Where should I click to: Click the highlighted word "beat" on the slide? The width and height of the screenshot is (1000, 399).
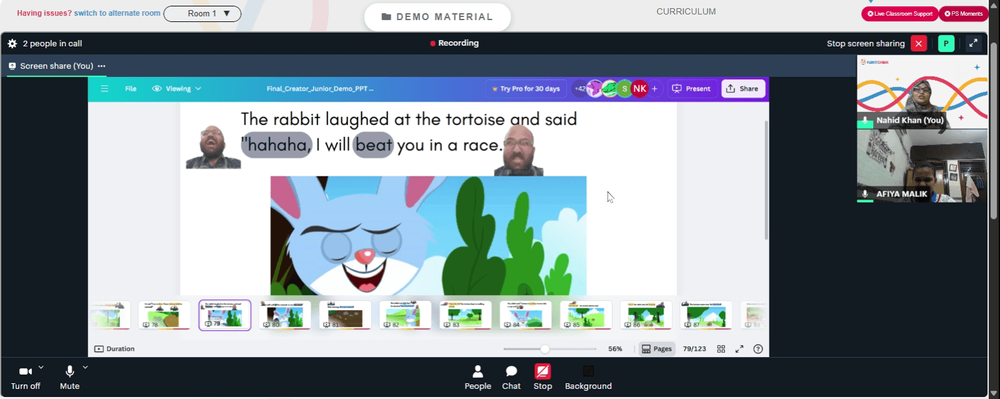(x=374, y=145)
